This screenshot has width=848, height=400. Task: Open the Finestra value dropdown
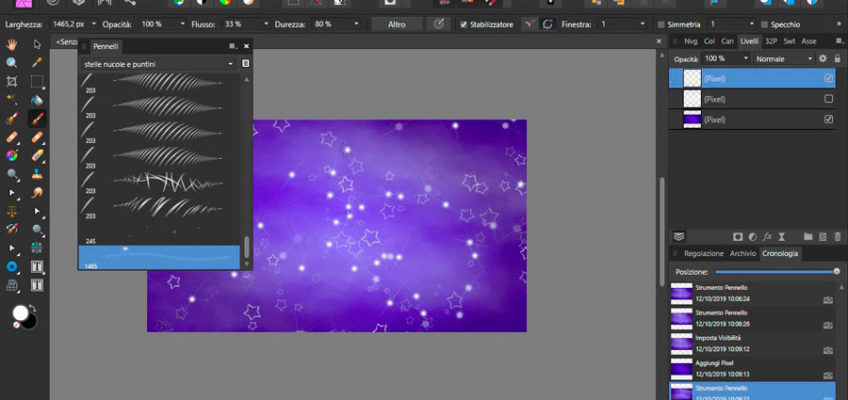click(642, 24)
